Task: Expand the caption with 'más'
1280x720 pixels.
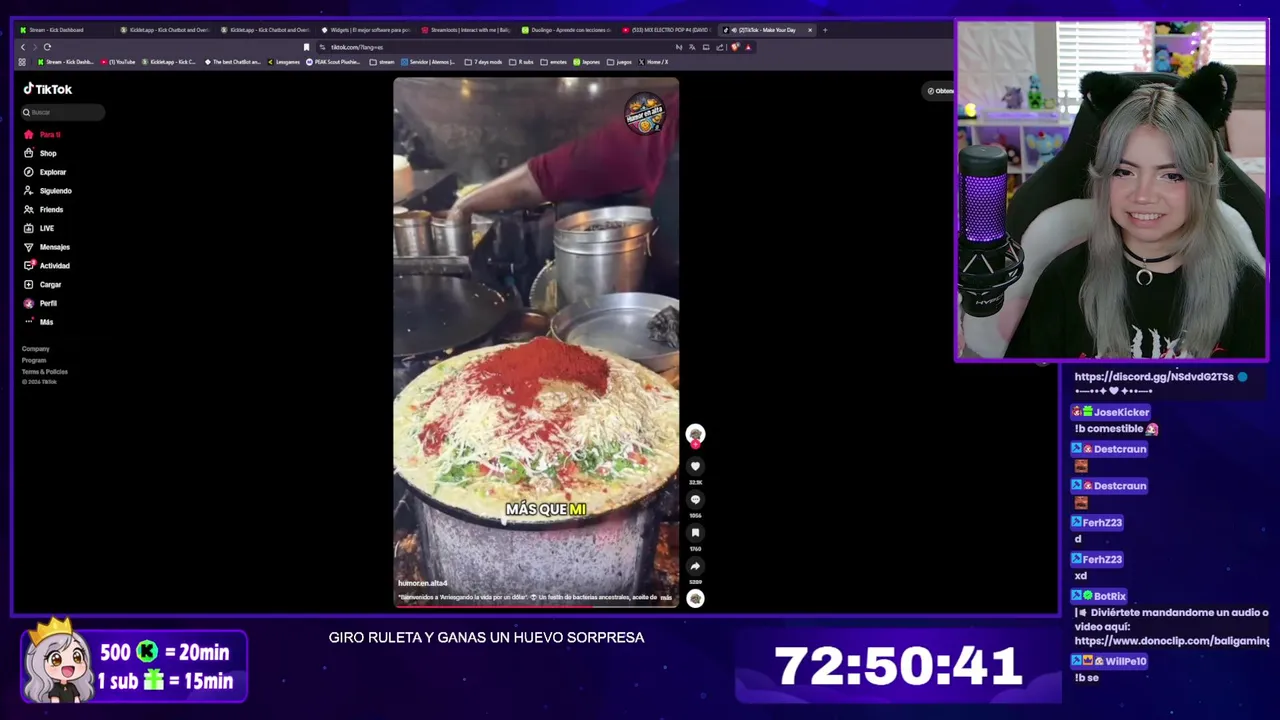Action: click(x=666, y=597)
